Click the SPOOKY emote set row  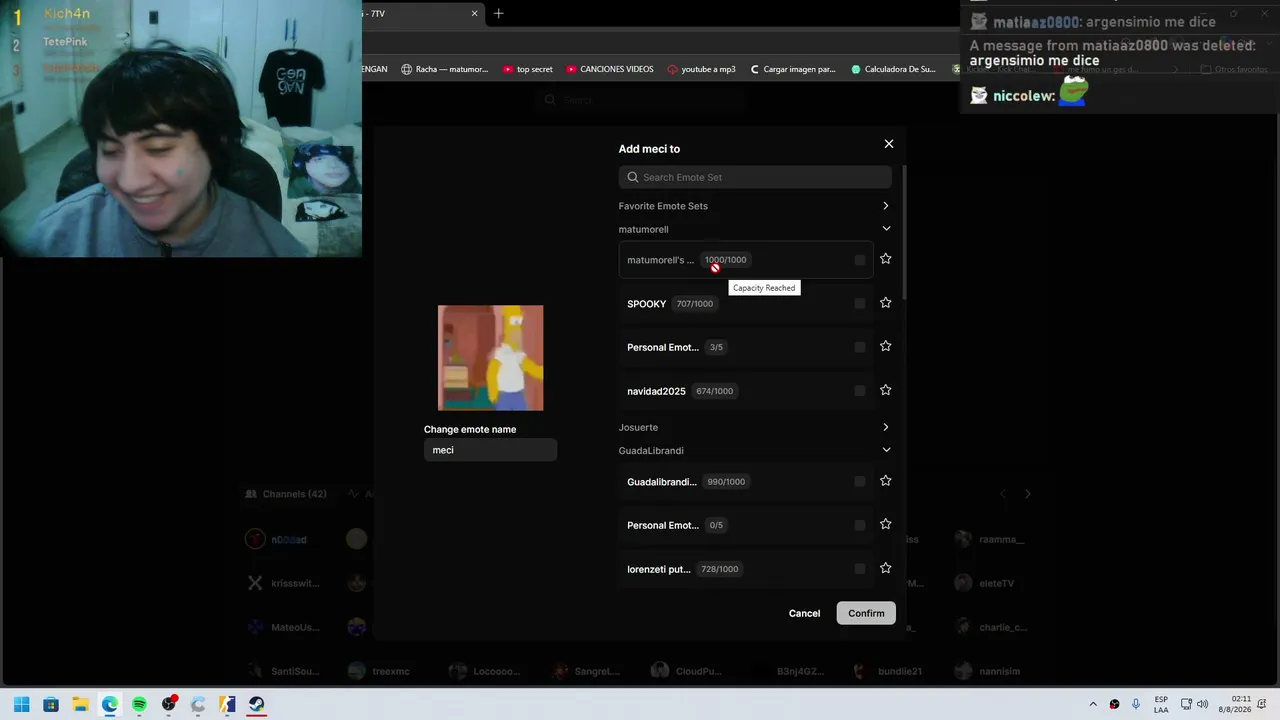coord(746,304)
